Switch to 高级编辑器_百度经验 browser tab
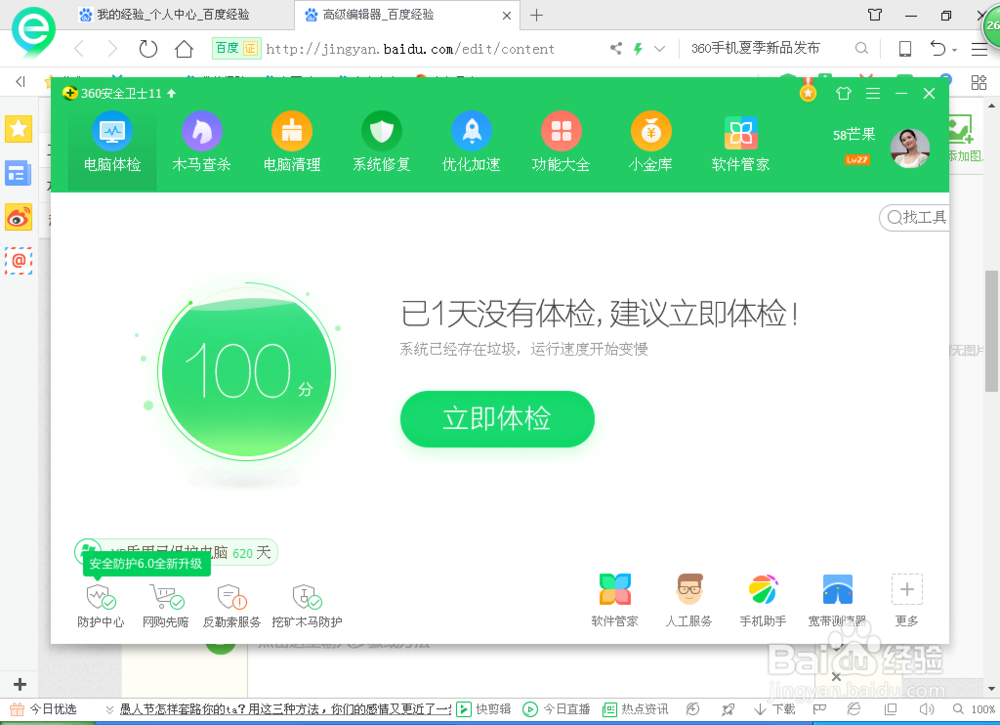This screenshot has height=725, width=1000. pyautogui.click(x=408, y=15)
